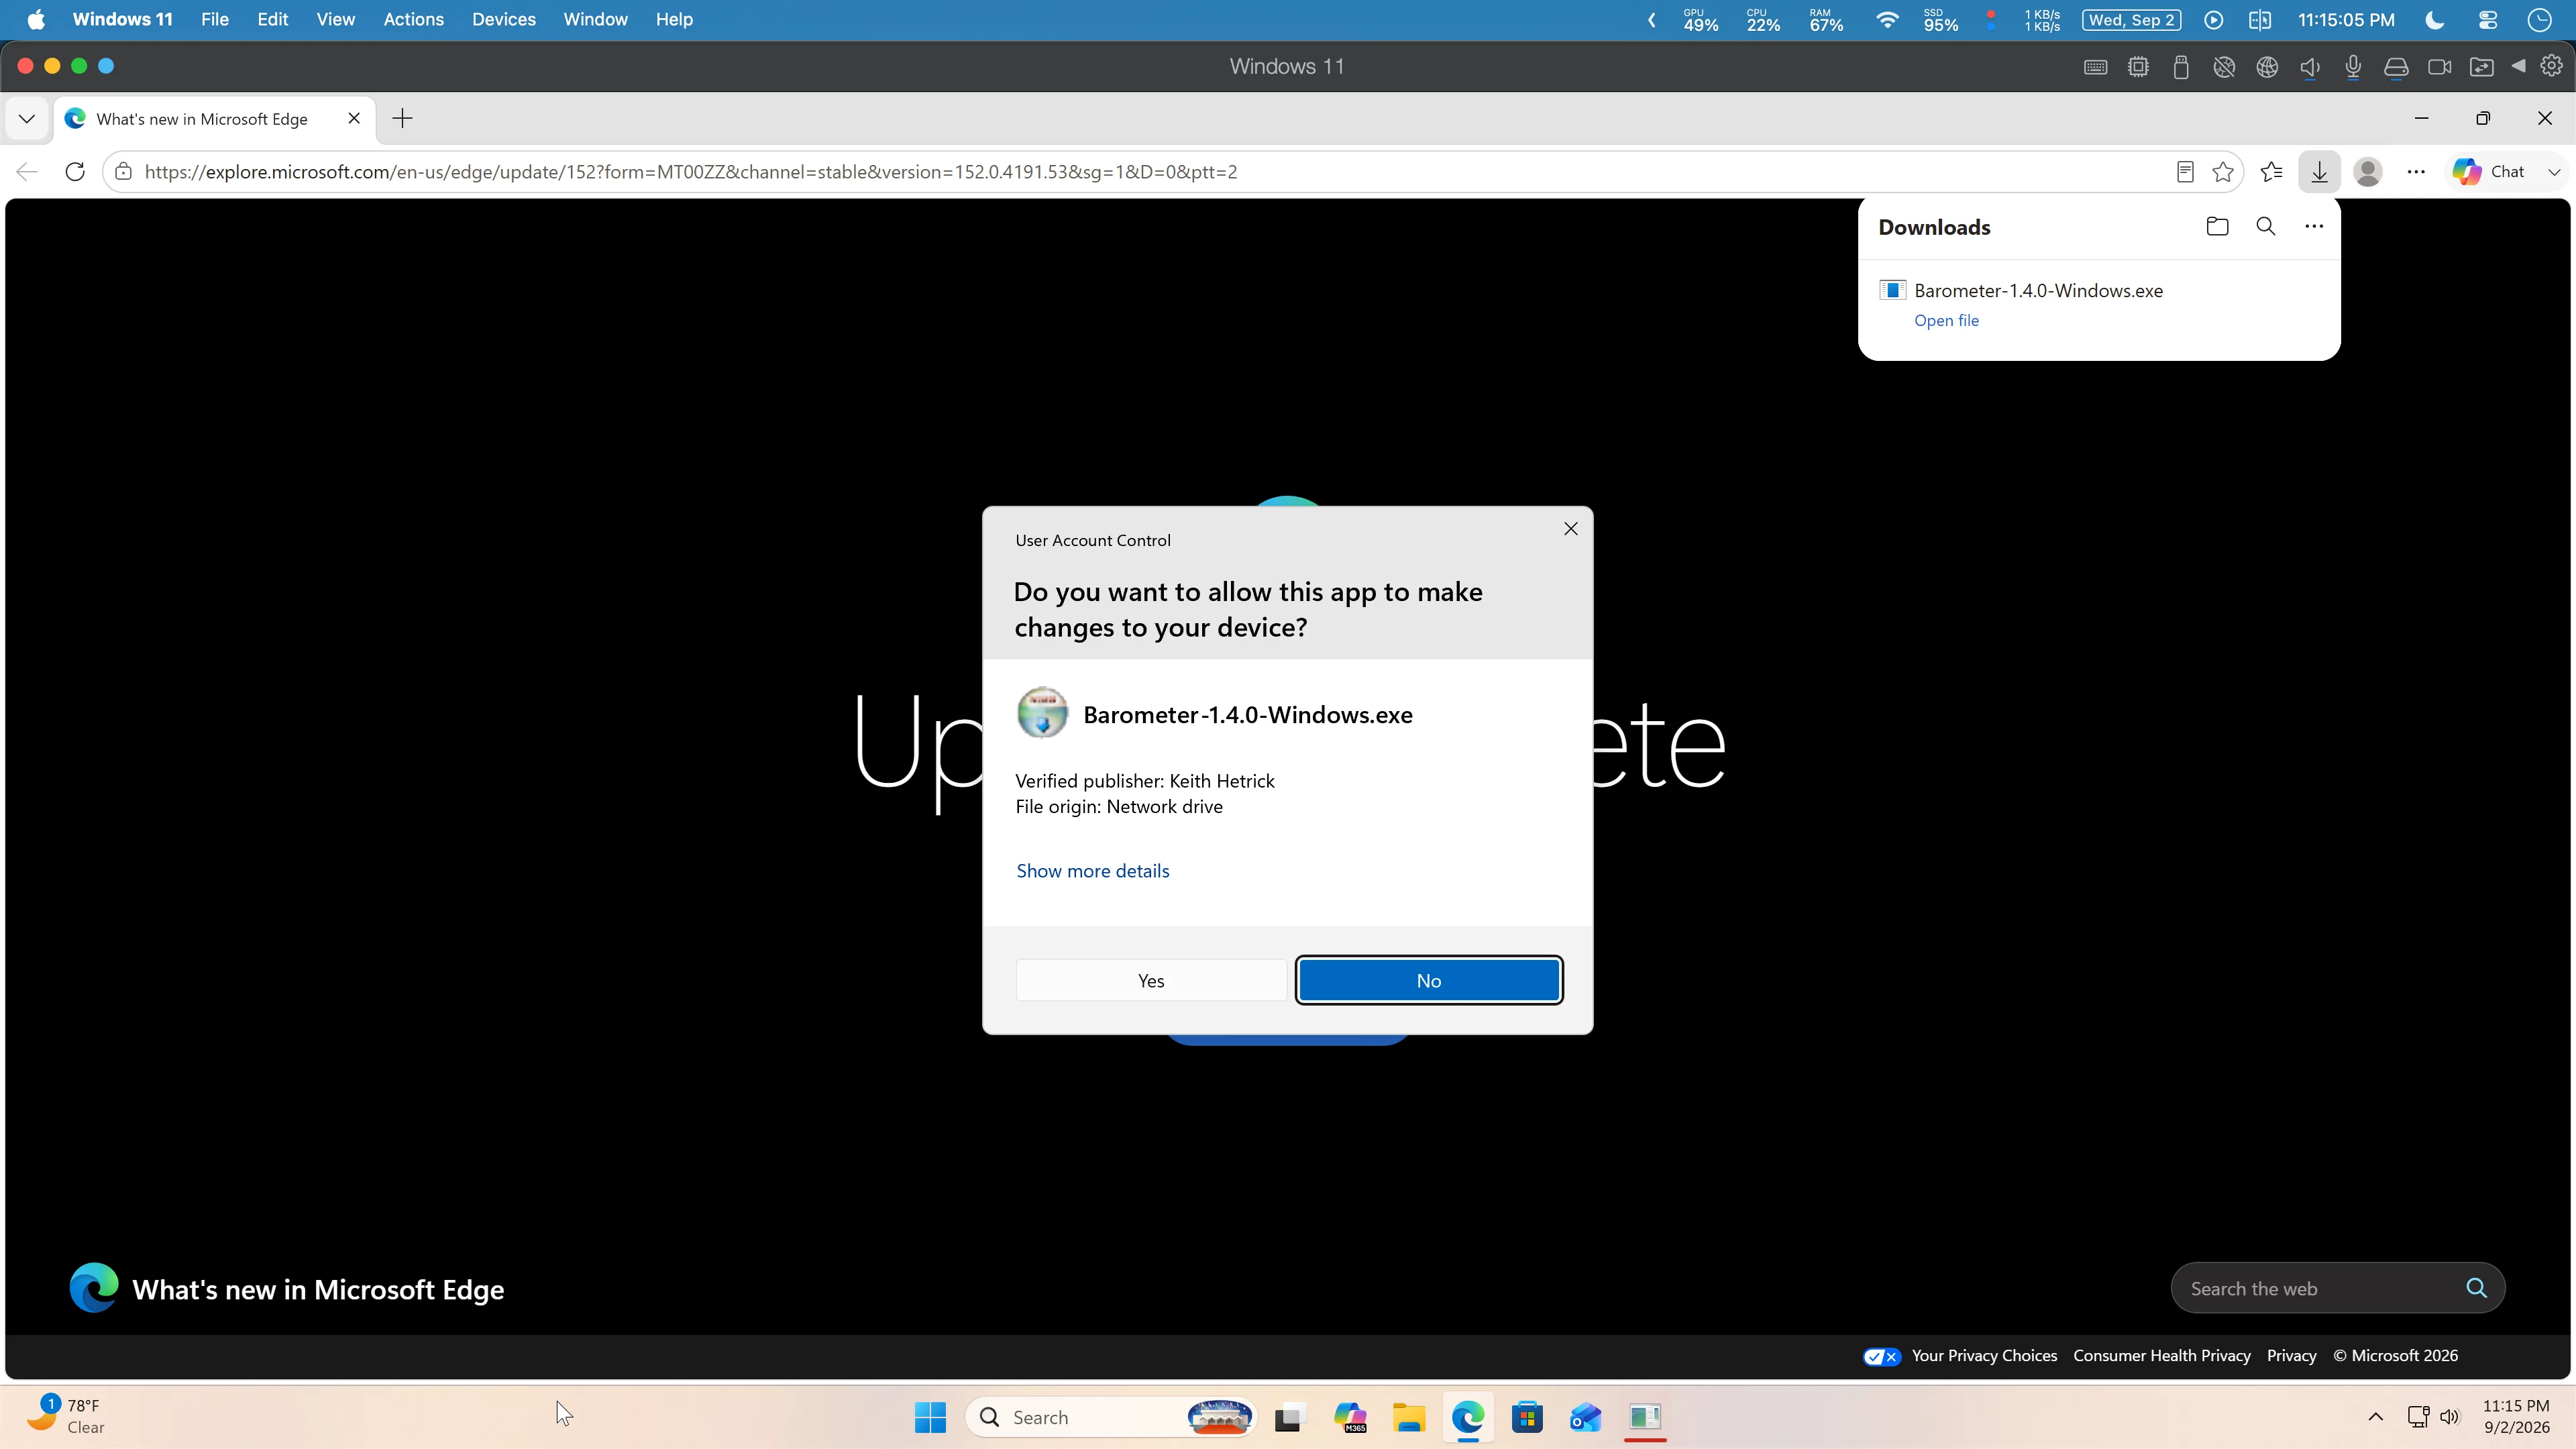Open Edge profile avatar

[2367, 172]
